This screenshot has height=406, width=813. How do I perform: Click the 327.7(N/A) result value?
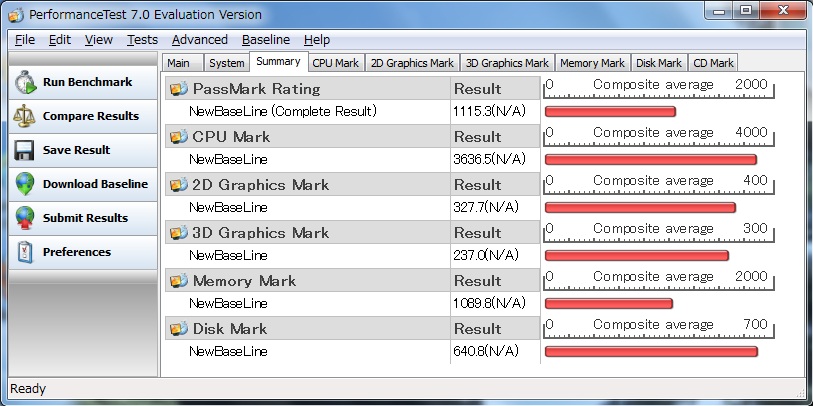pos(486,207)
